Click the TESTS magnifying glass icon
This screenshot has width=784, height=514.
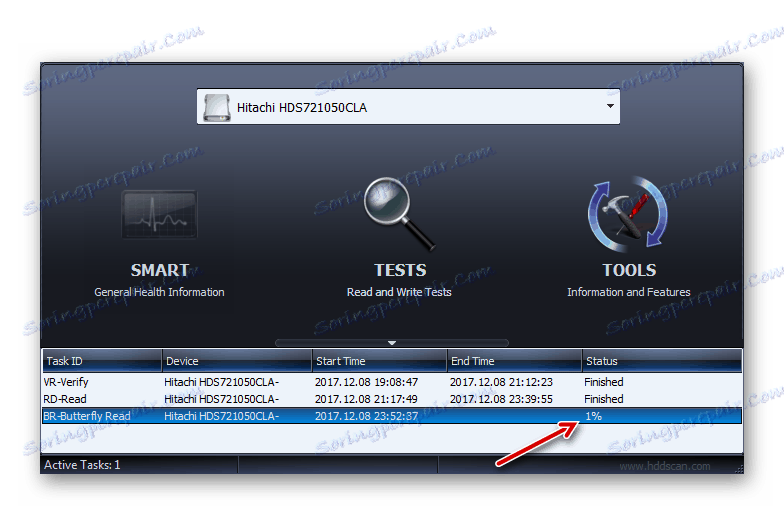(x=400, y=214)
